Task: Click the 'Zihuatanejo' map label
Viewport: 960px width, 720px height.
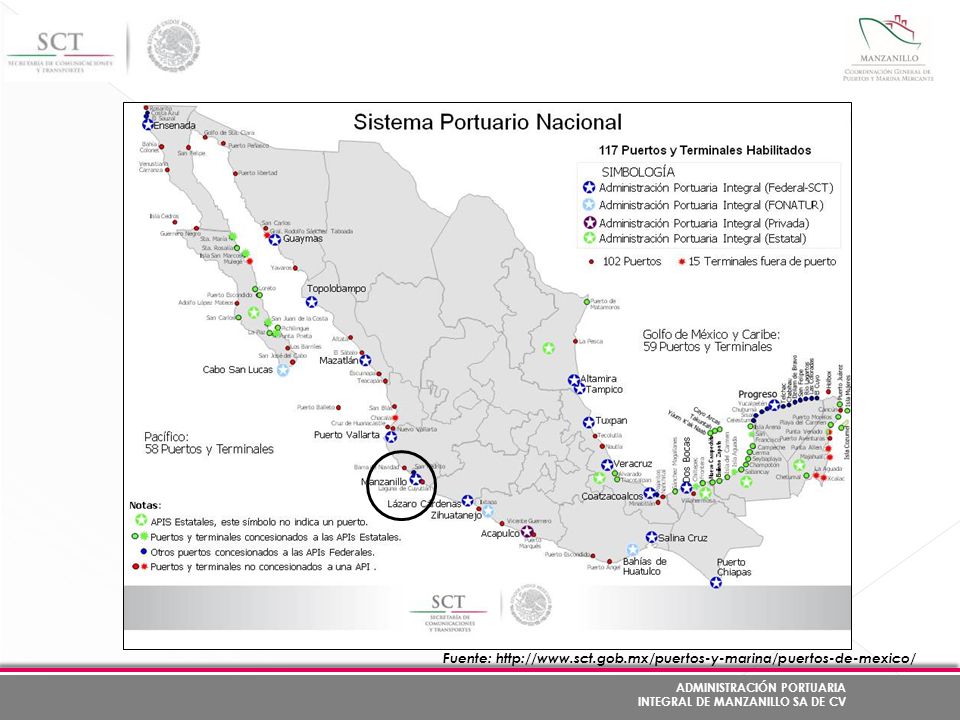Action: [456, 516]
